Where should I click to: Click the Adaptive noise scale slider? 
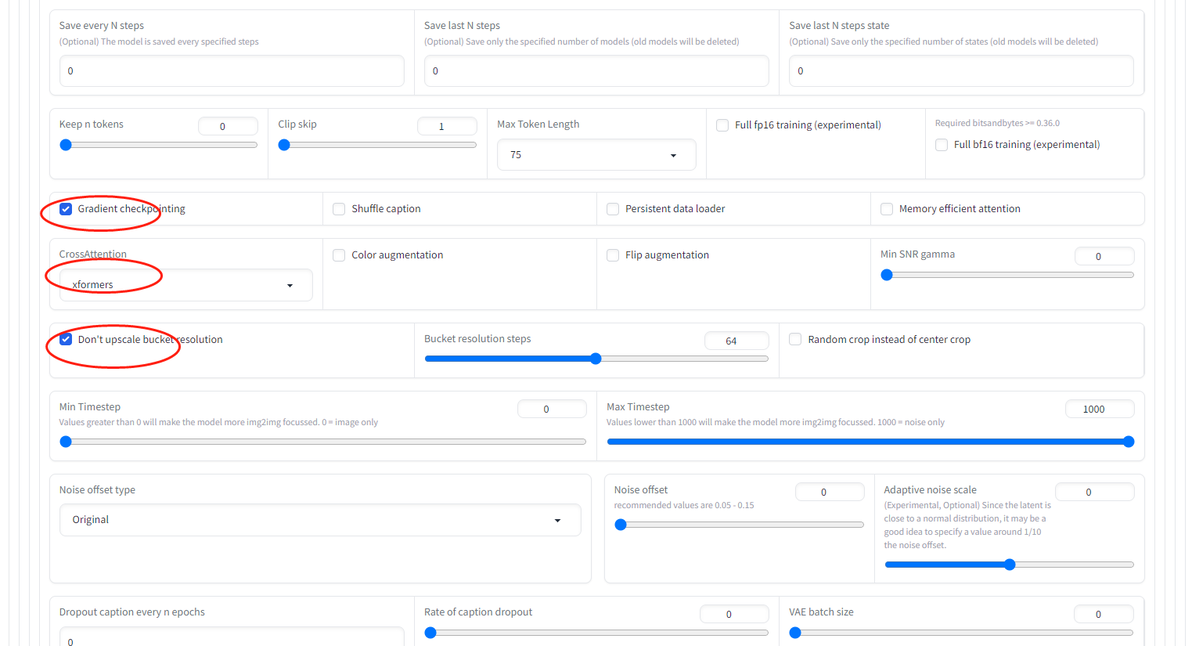1009,565
